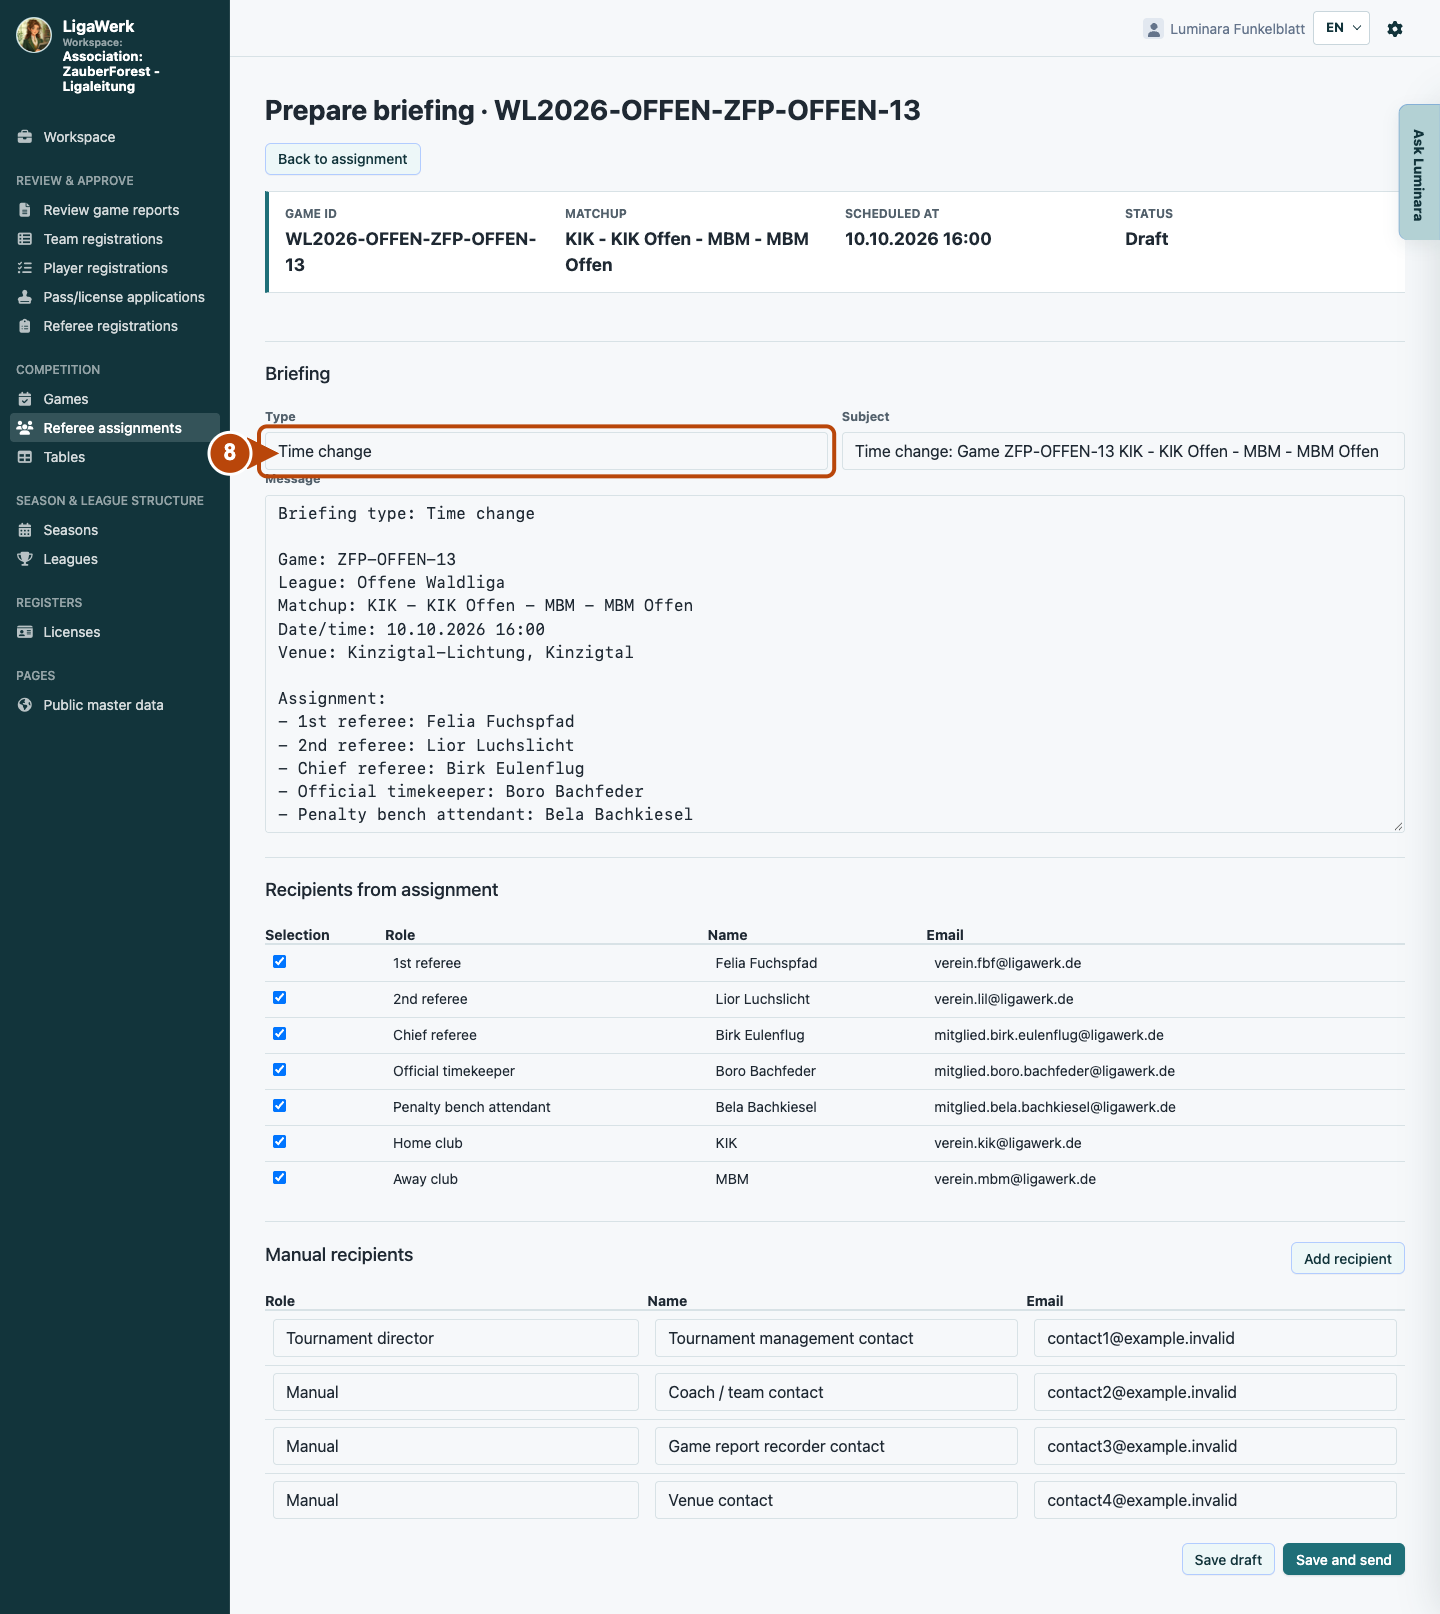
Task: Open the briefing Type dropdown
Action: 546,451
